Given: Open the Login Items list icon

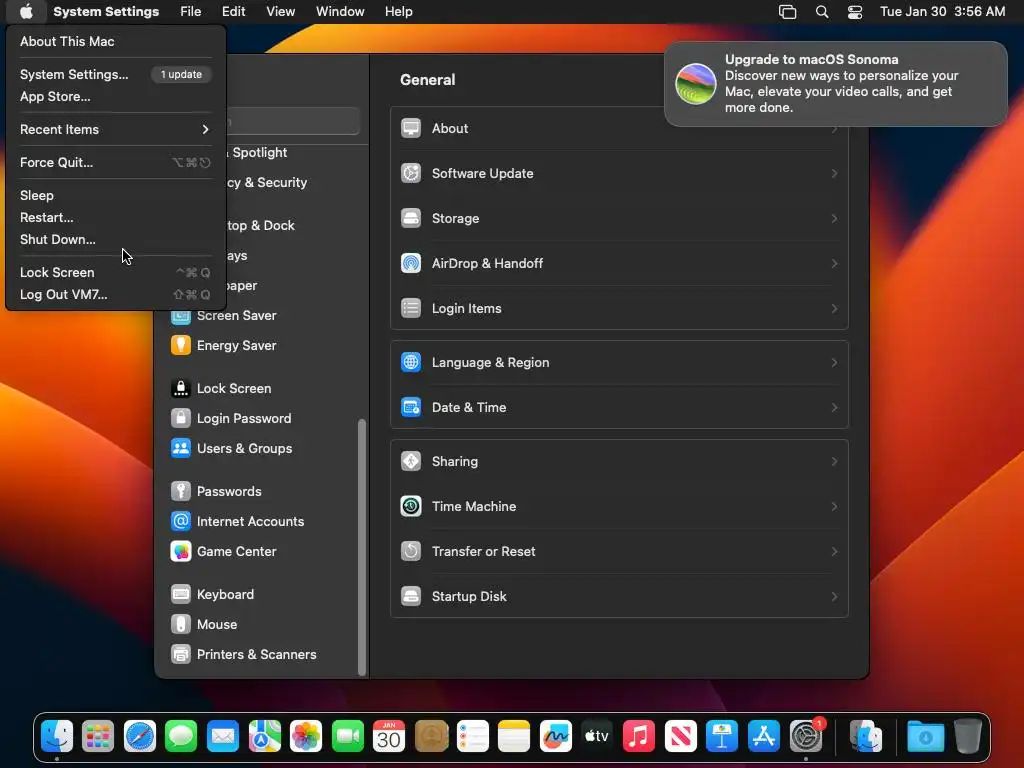Looking at the screenshot, I should 411,308.
